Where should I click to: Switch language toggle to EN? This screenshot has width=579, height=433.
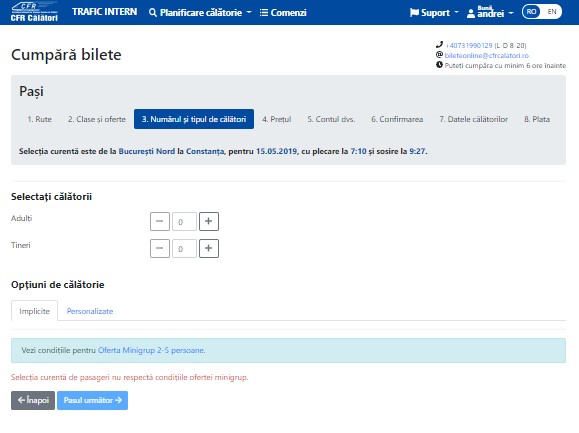[x=552, y=12]
